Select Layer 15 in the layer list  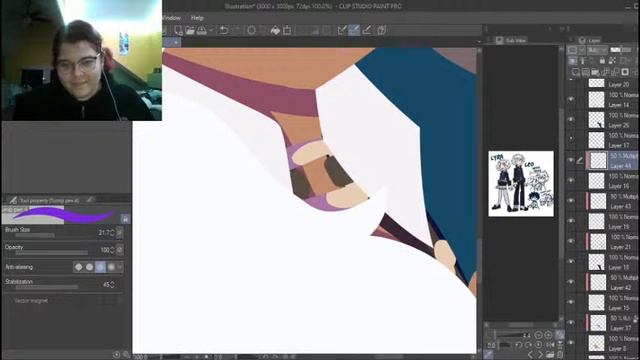point(612,302)
